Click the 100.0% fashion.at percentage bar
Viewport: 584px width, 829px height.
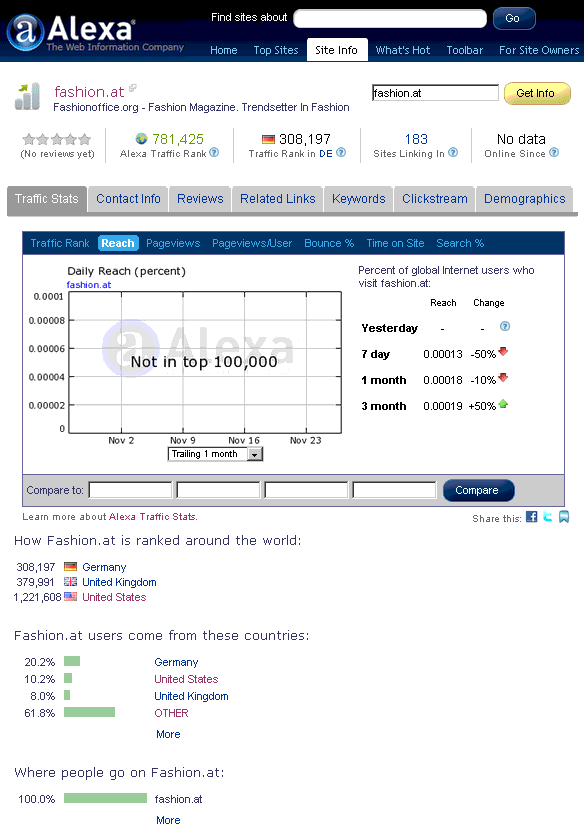105,798
